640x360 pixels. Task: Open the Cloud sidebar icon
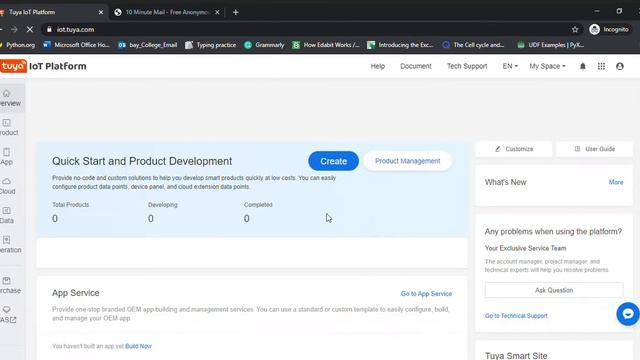point(7,181)
